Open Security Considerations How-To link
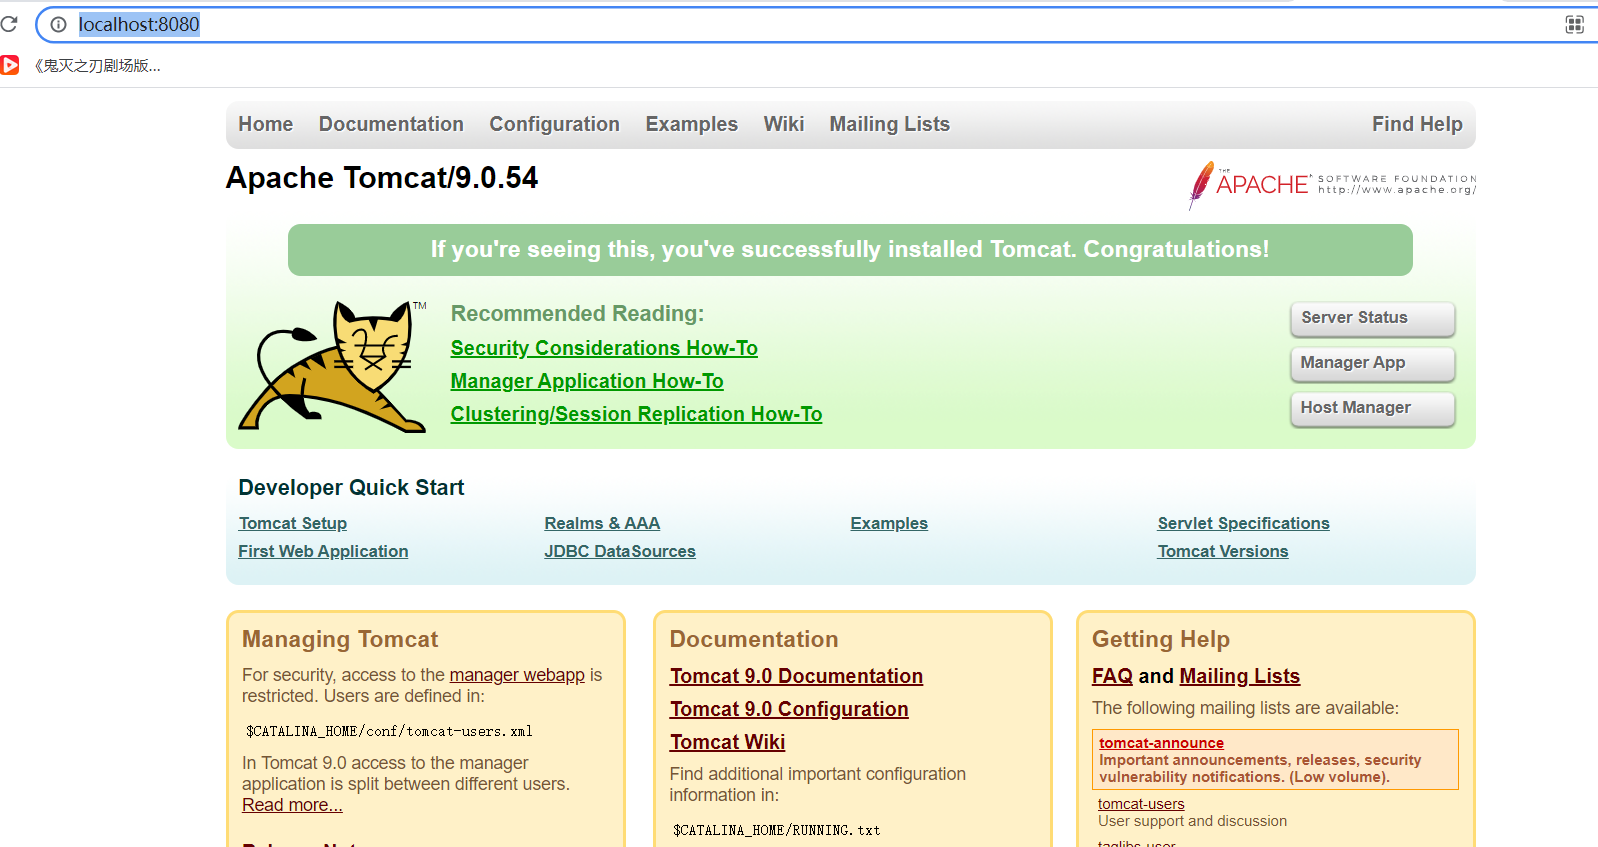 point(604,348)
